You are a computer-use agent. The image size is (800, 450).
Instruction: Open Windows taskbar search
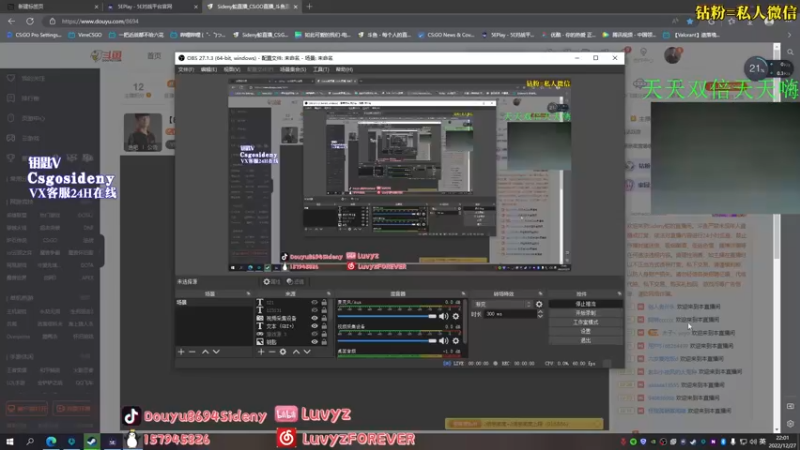point(30,441)
